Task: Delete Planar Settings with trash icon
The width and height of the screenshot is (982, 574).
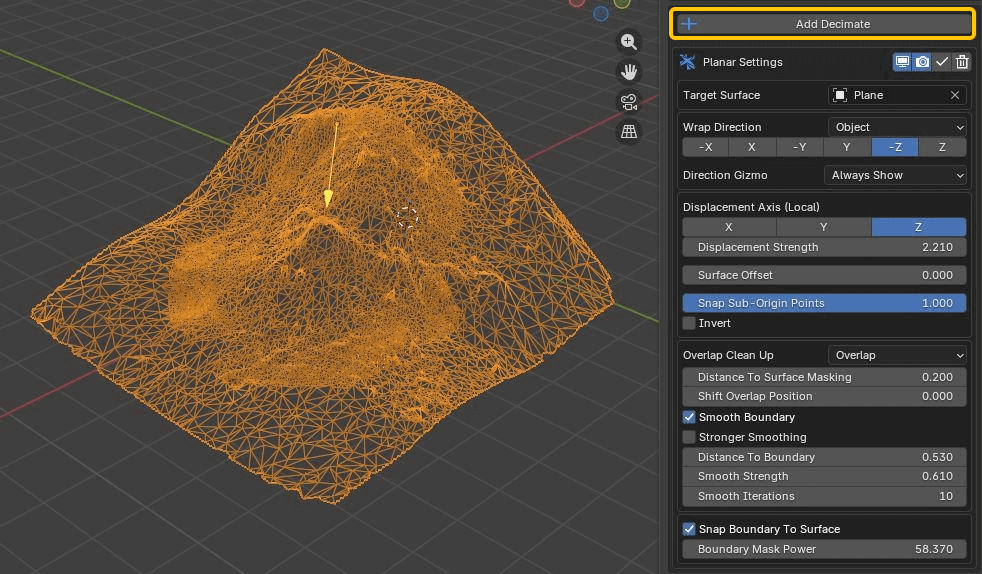Action: click(x=962, y=62)
